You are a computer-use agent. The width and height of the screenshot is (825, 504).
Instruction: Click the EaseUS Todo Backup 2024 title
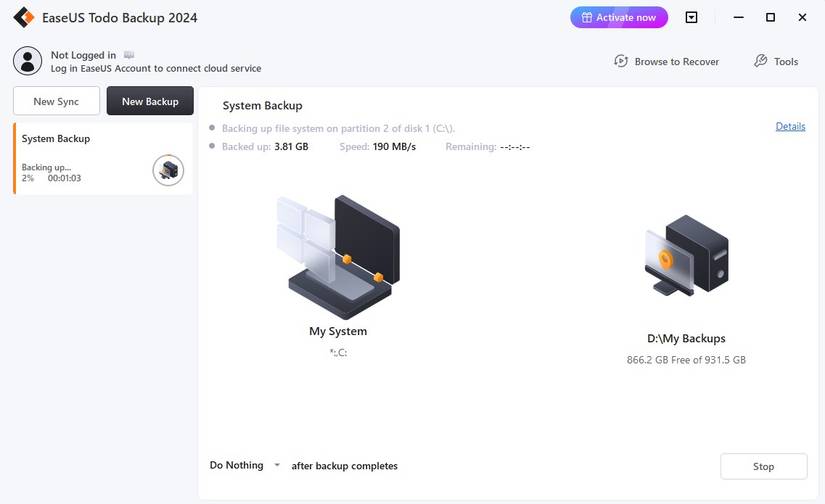click(x=119, y=18)
